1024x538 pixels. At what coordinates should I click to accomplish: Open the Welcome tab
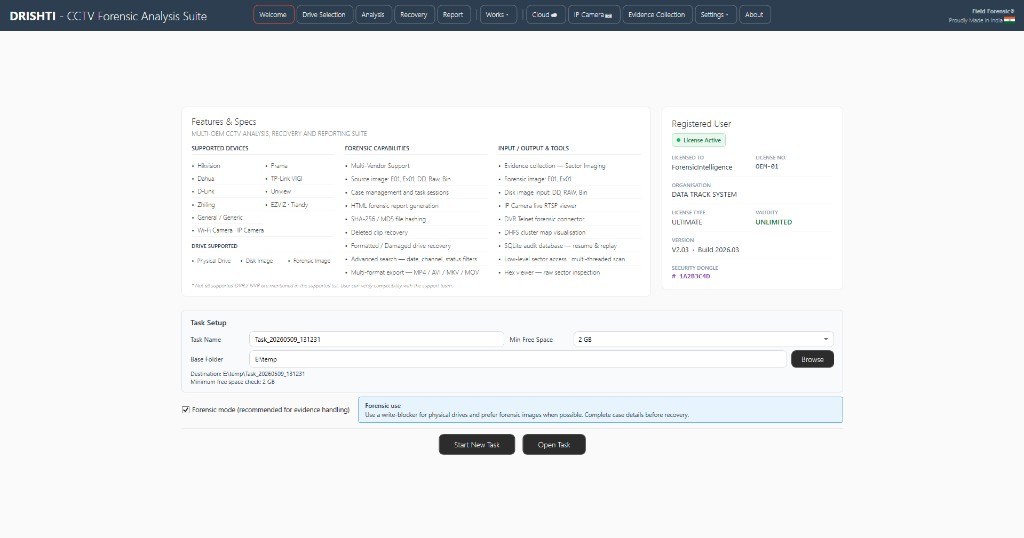click(273, 14)
